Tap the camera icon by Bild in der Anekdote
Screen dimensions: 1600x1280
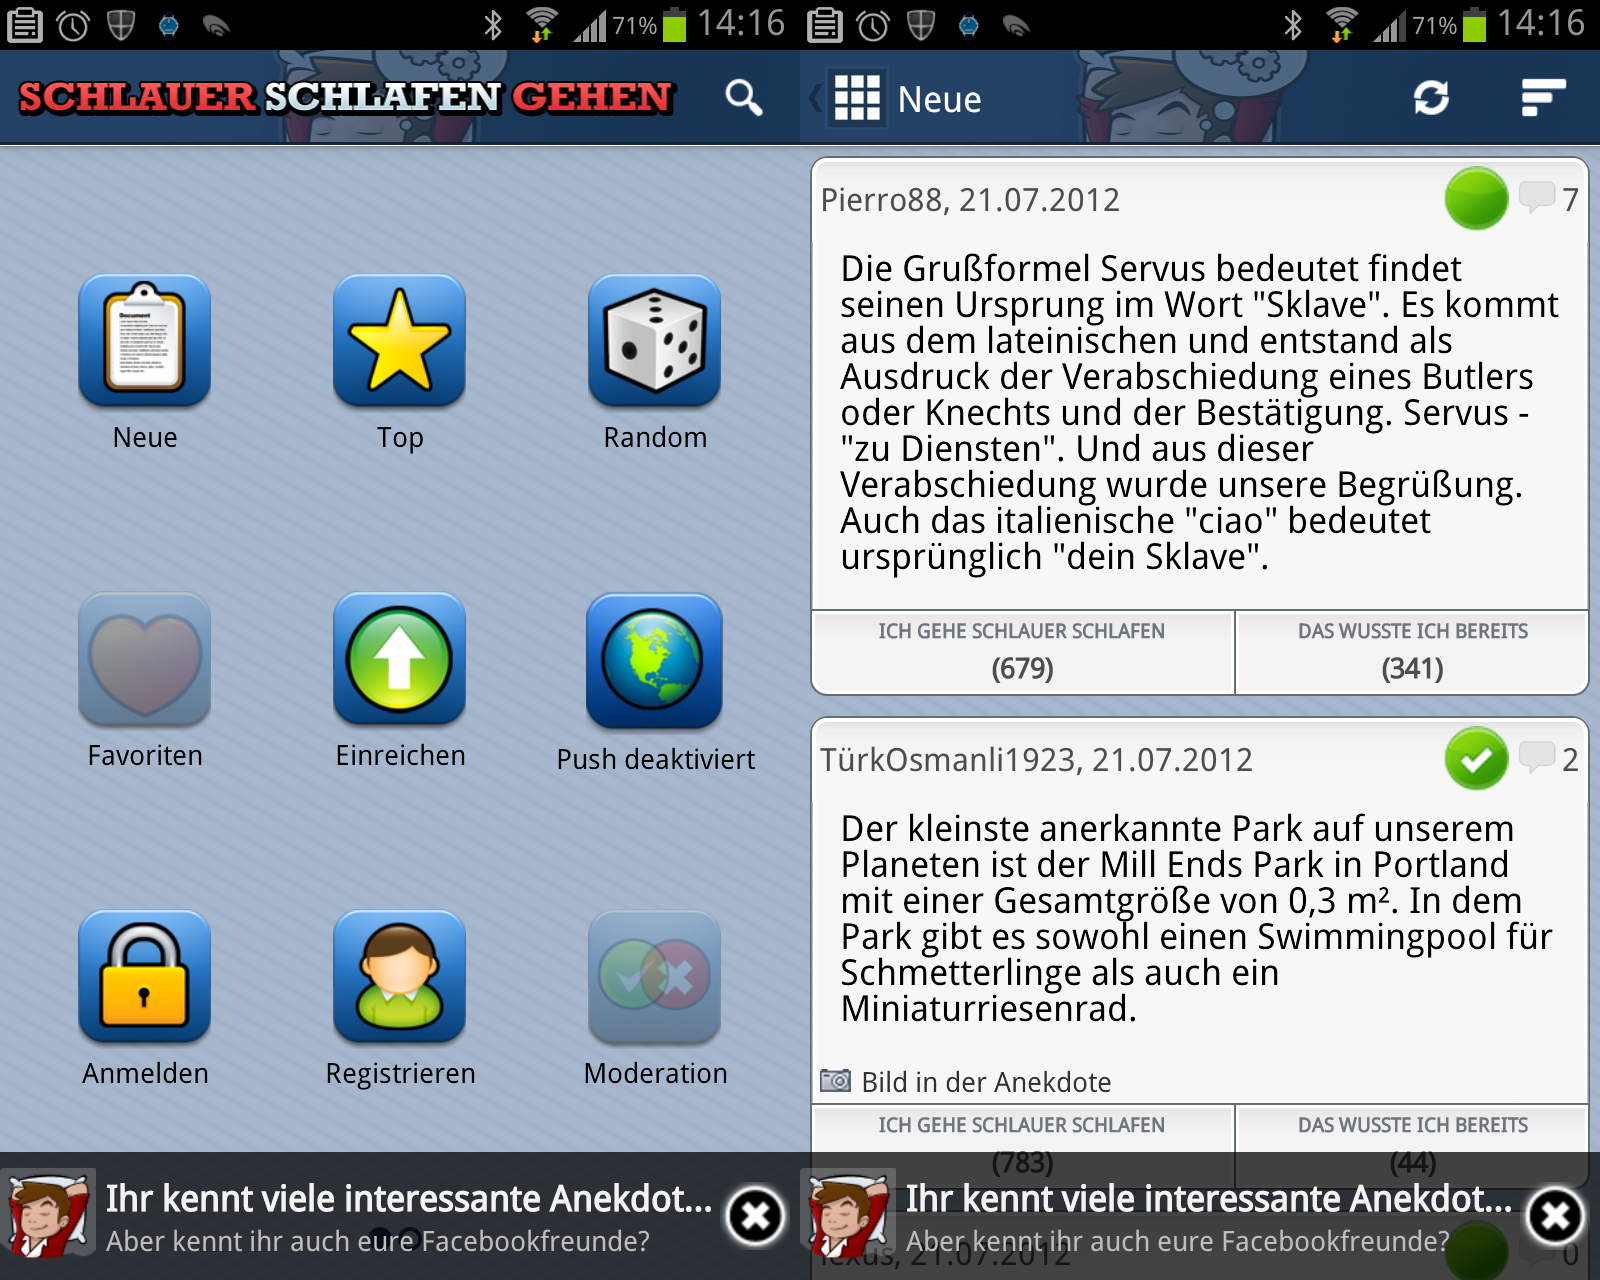pos(835,1081)
